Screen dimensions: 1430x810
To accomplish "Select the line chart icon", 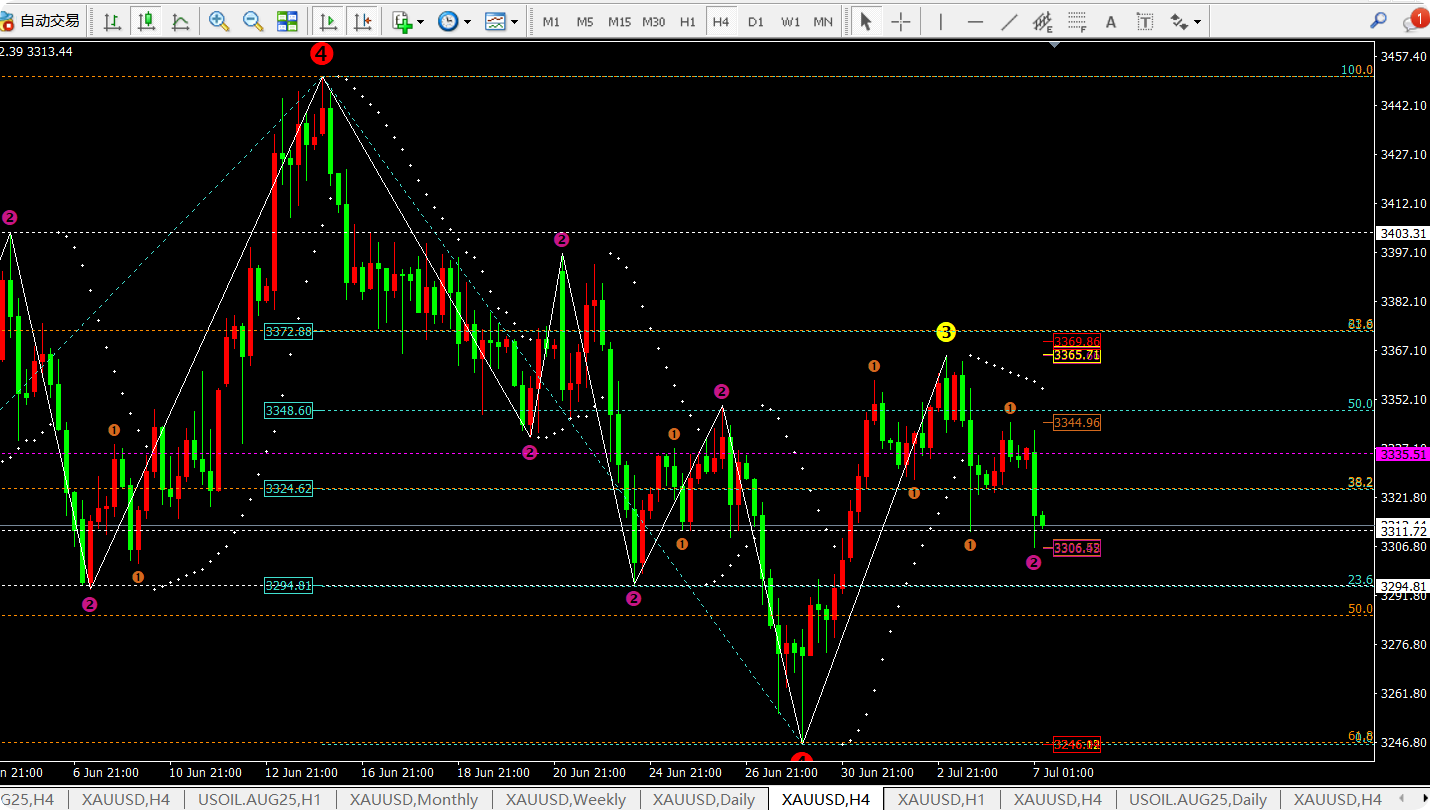I will (181, 21).
